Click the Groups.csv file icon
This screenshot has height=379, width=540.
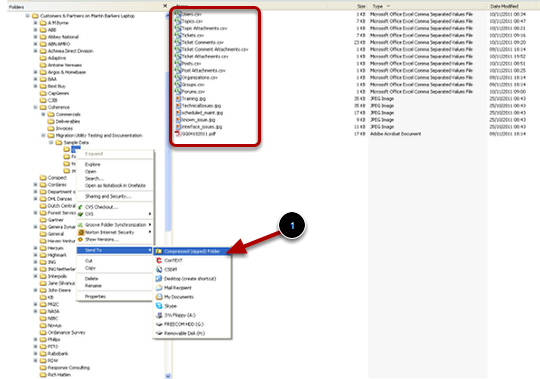(178, 84)
